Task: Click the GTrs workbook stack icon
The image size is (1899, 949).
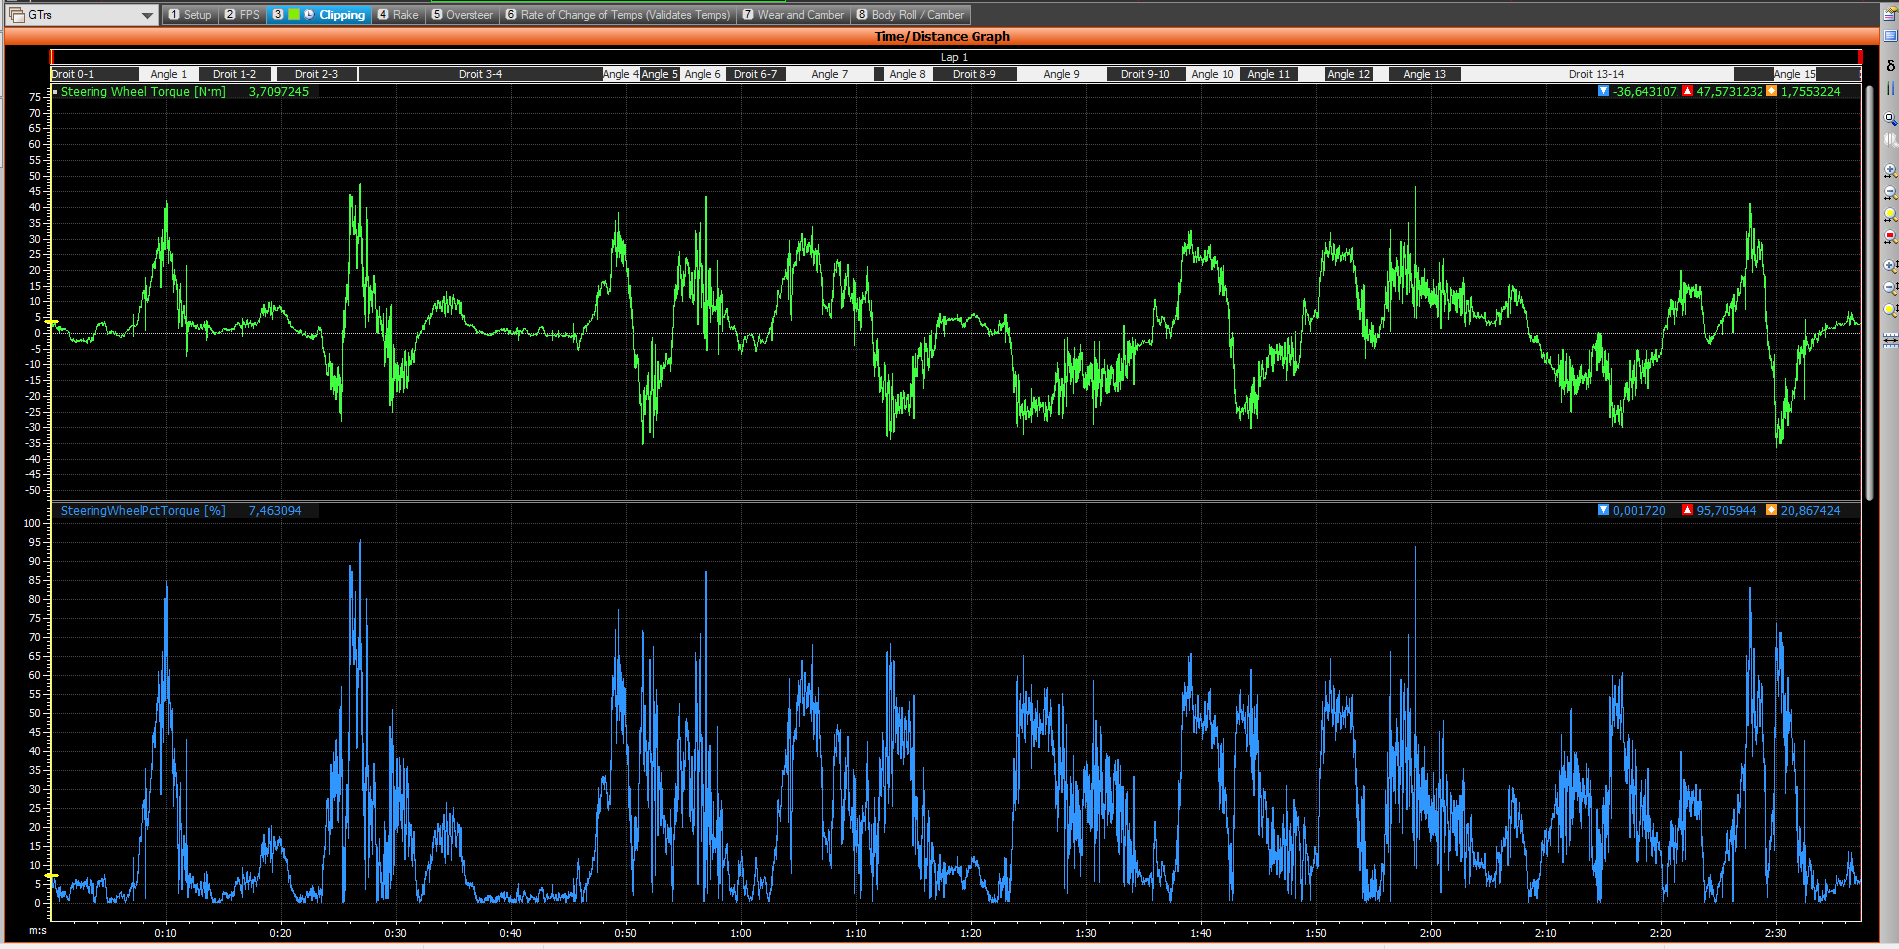Action: (16, 15)
